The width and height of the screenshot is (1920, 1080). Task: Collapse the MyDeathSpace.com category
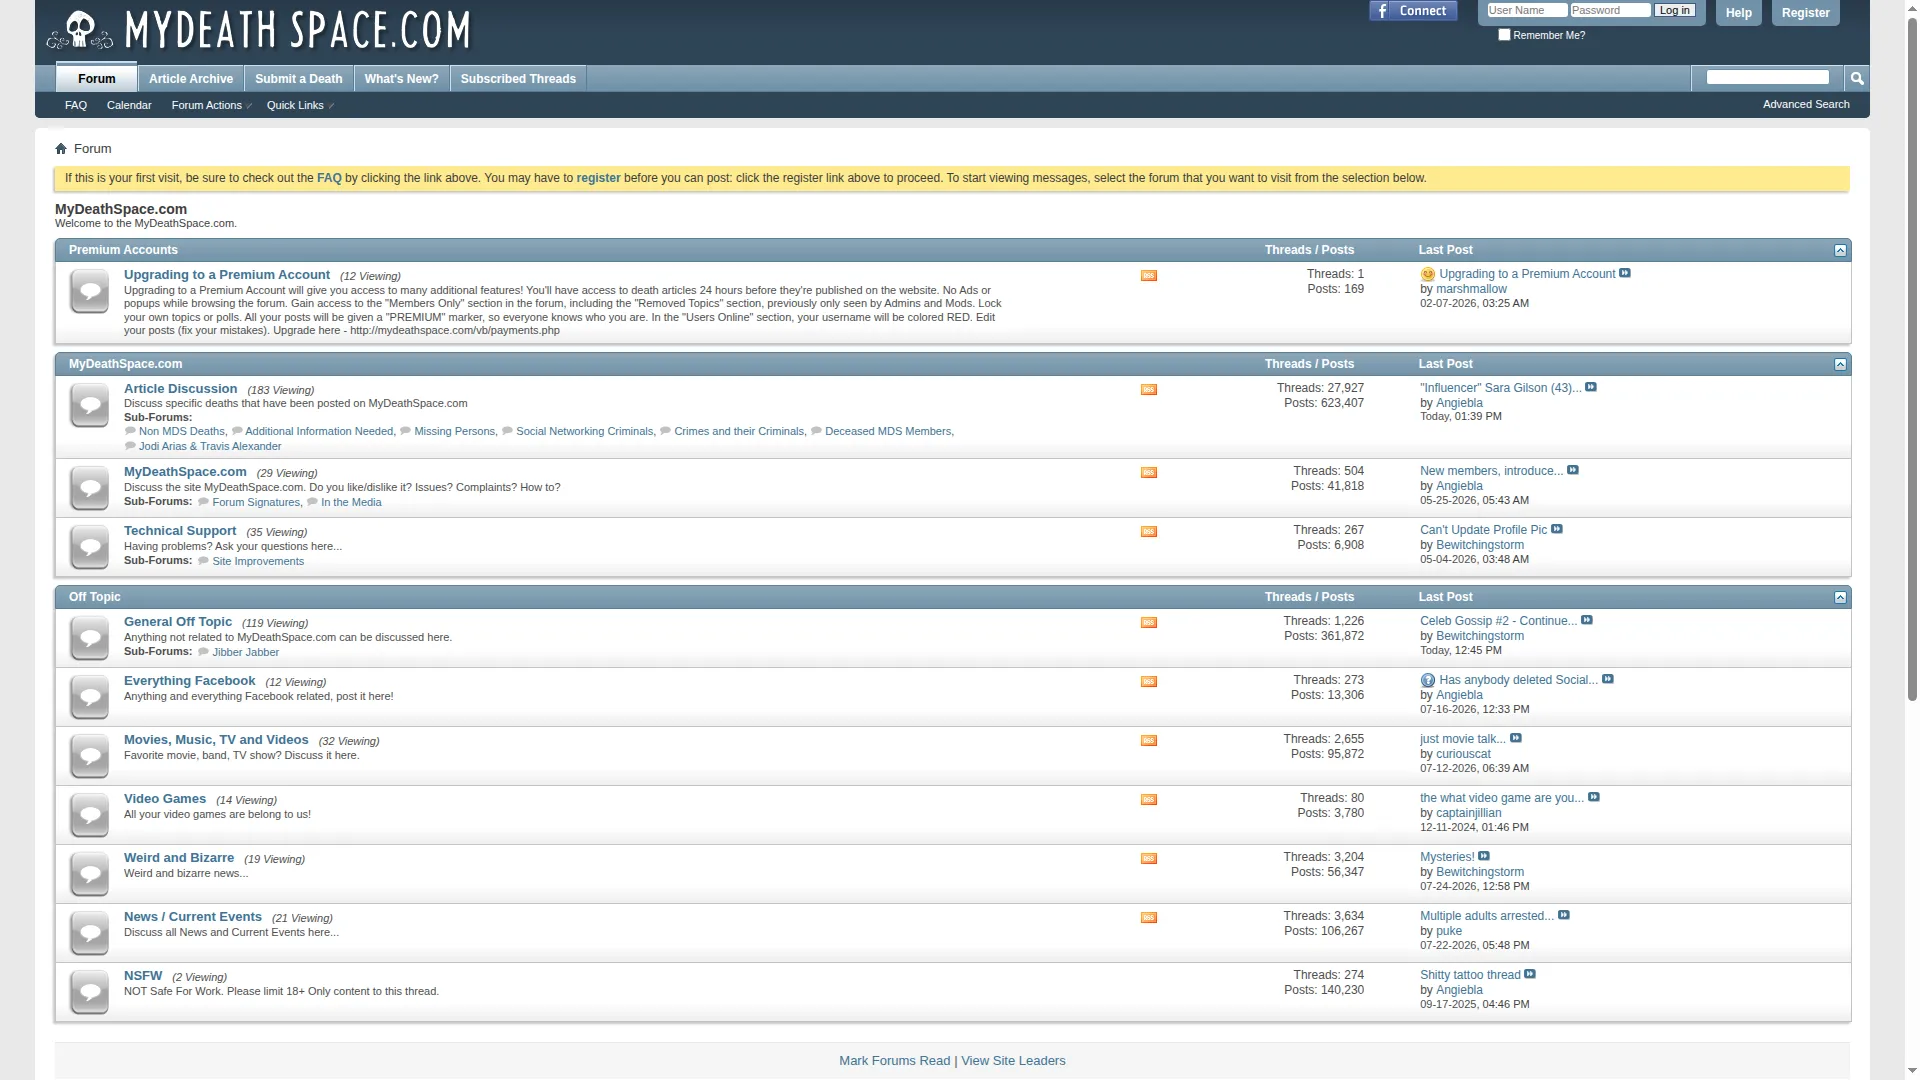[1840, 364]
